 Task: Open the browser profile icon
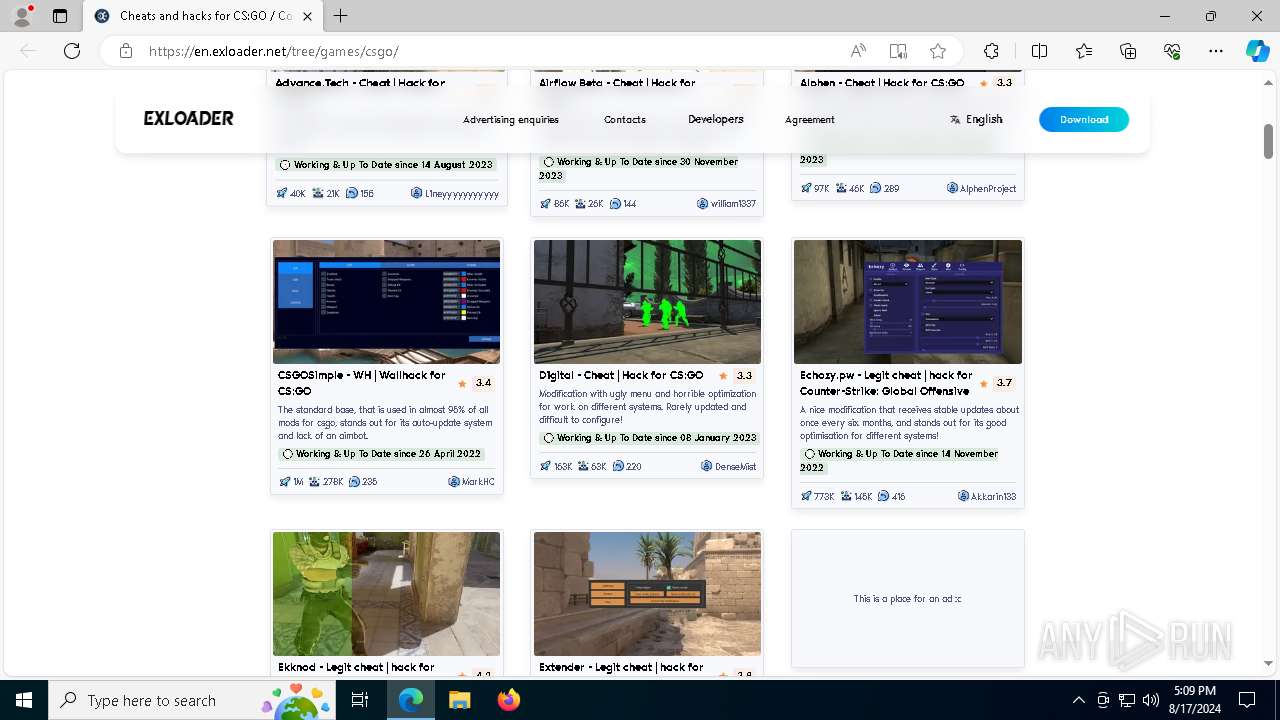click(x=22, y=16)
